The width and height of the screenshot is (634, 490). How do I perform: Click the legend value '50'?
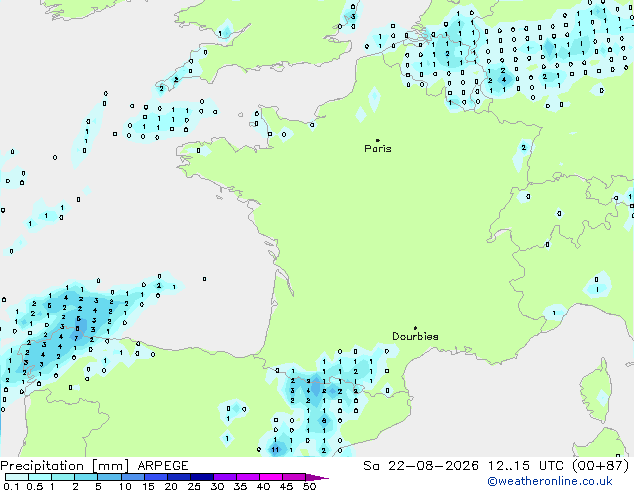click(x=309, y=486)
